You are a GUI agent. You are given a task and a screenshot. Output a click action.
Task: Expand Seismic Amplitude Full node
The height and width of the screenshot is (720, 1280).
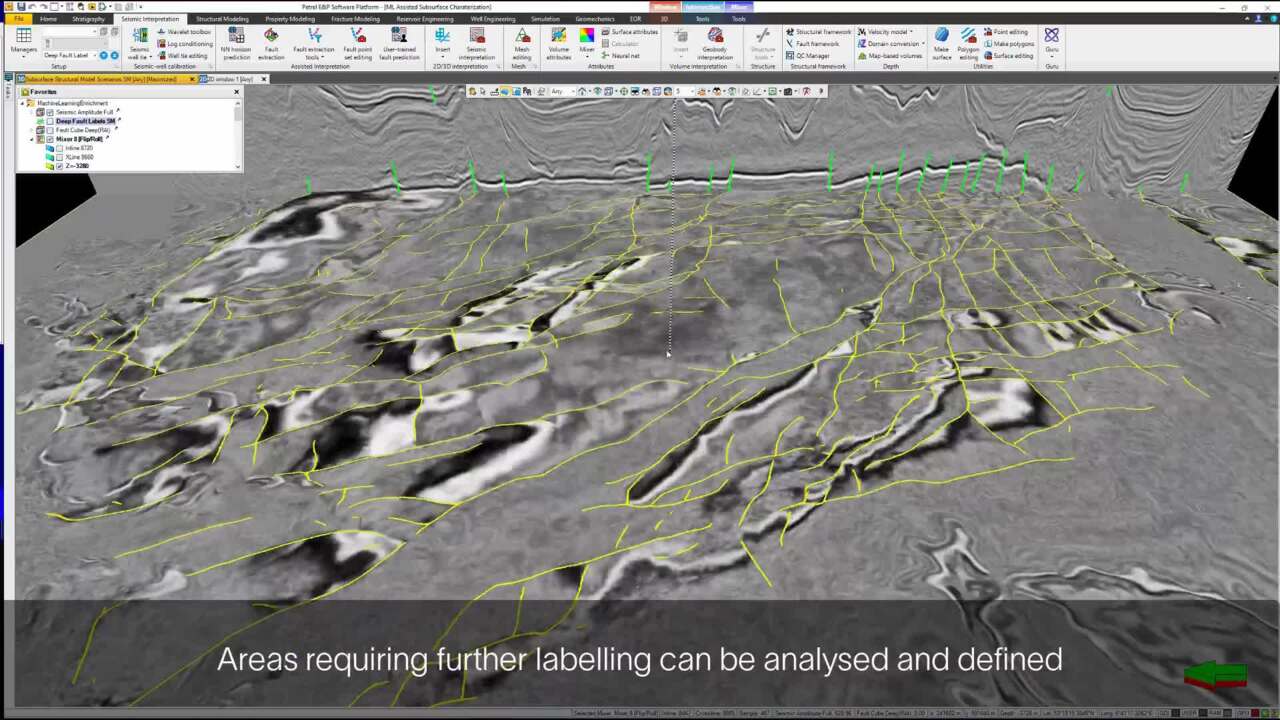pyautogui.click(x=32, y=112)
